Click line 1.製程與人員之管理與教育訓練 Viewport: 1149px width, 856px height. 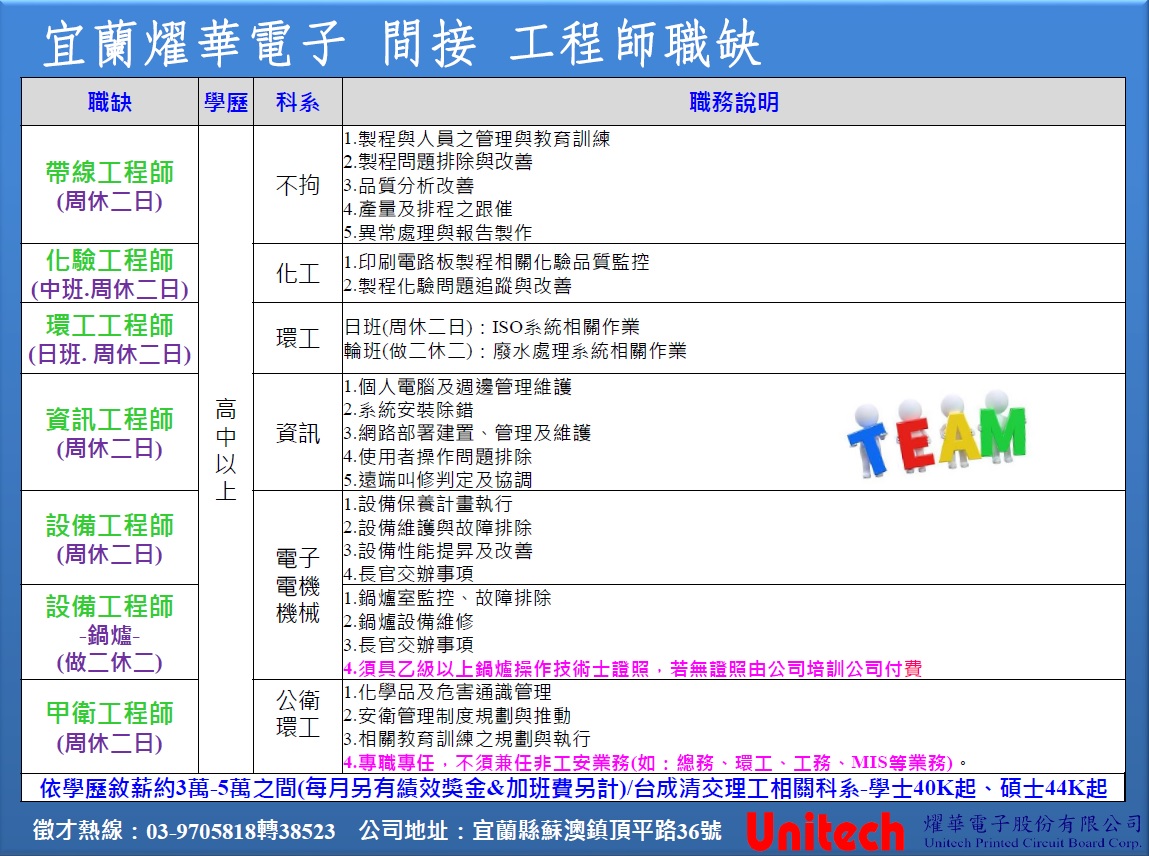point(477,139)
